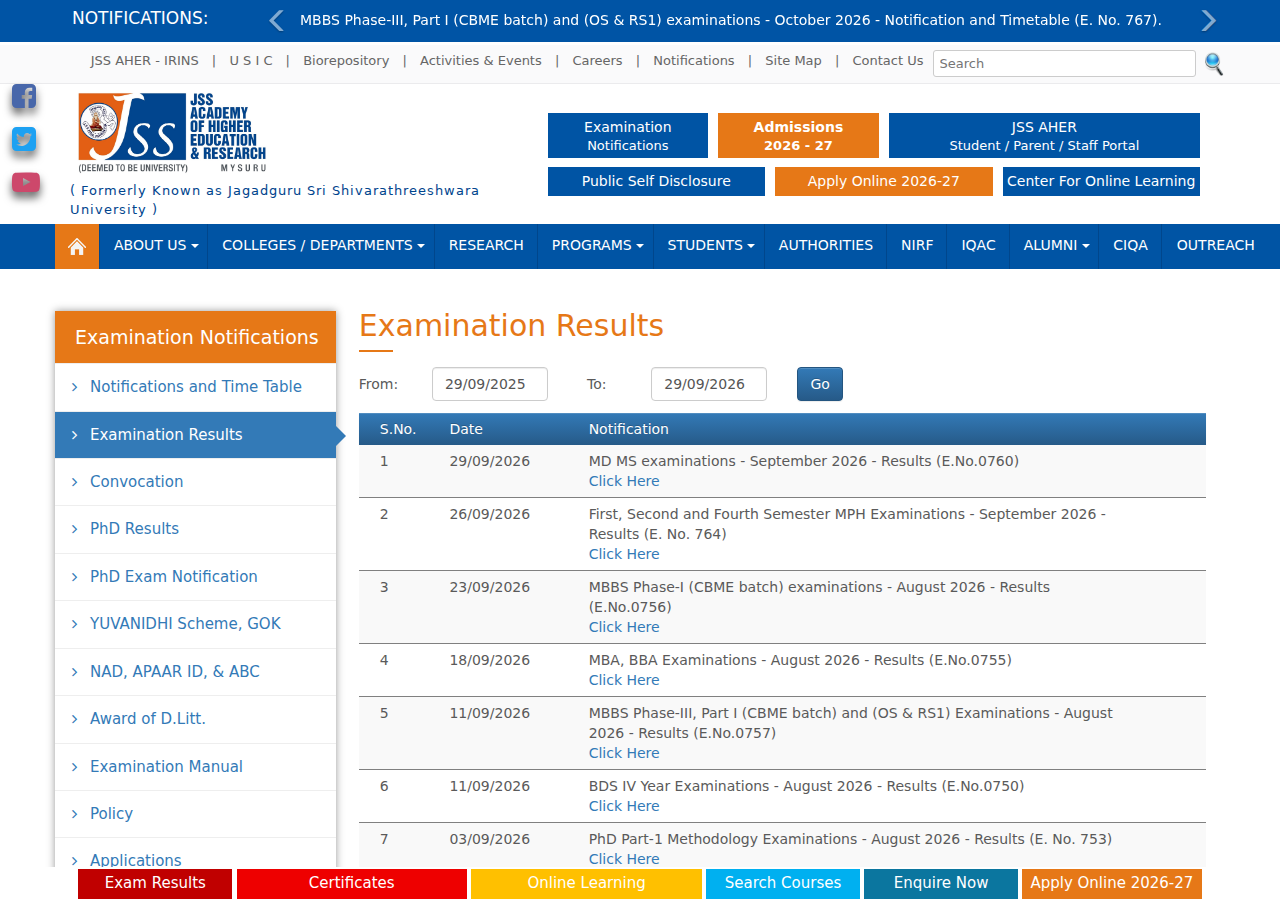Open JSS AHER - IRINS top link
This screenshot has width=1280, height=900.
point(144,61)
